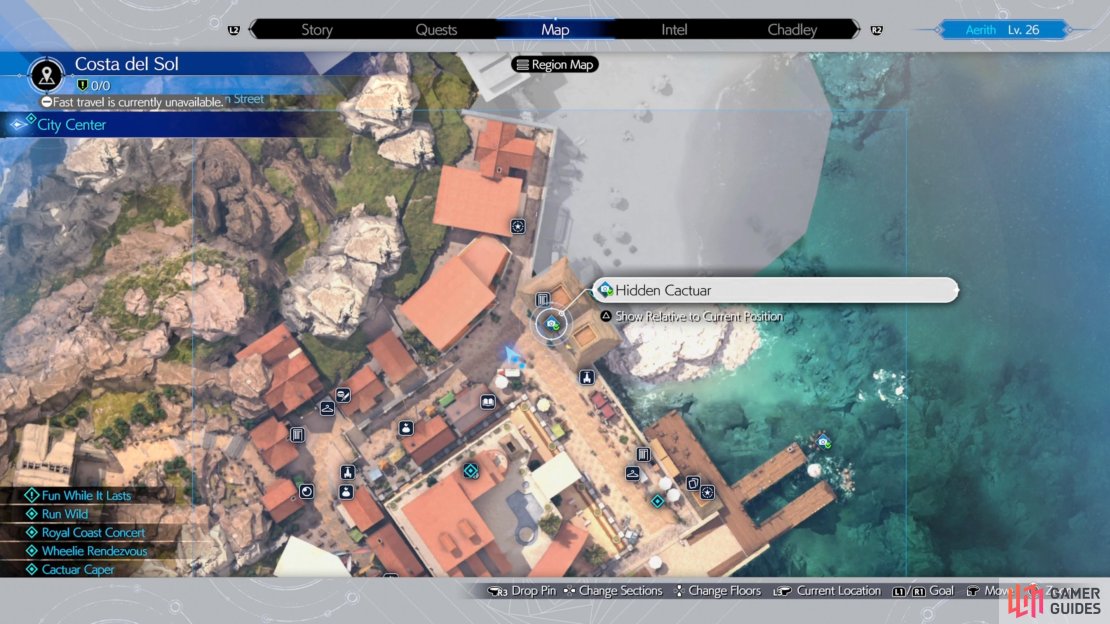Image resolution: width=1110 pixels, height=624 pixels.
Task: Click the fast travel unavailable notice
Action: pos(132,102)
